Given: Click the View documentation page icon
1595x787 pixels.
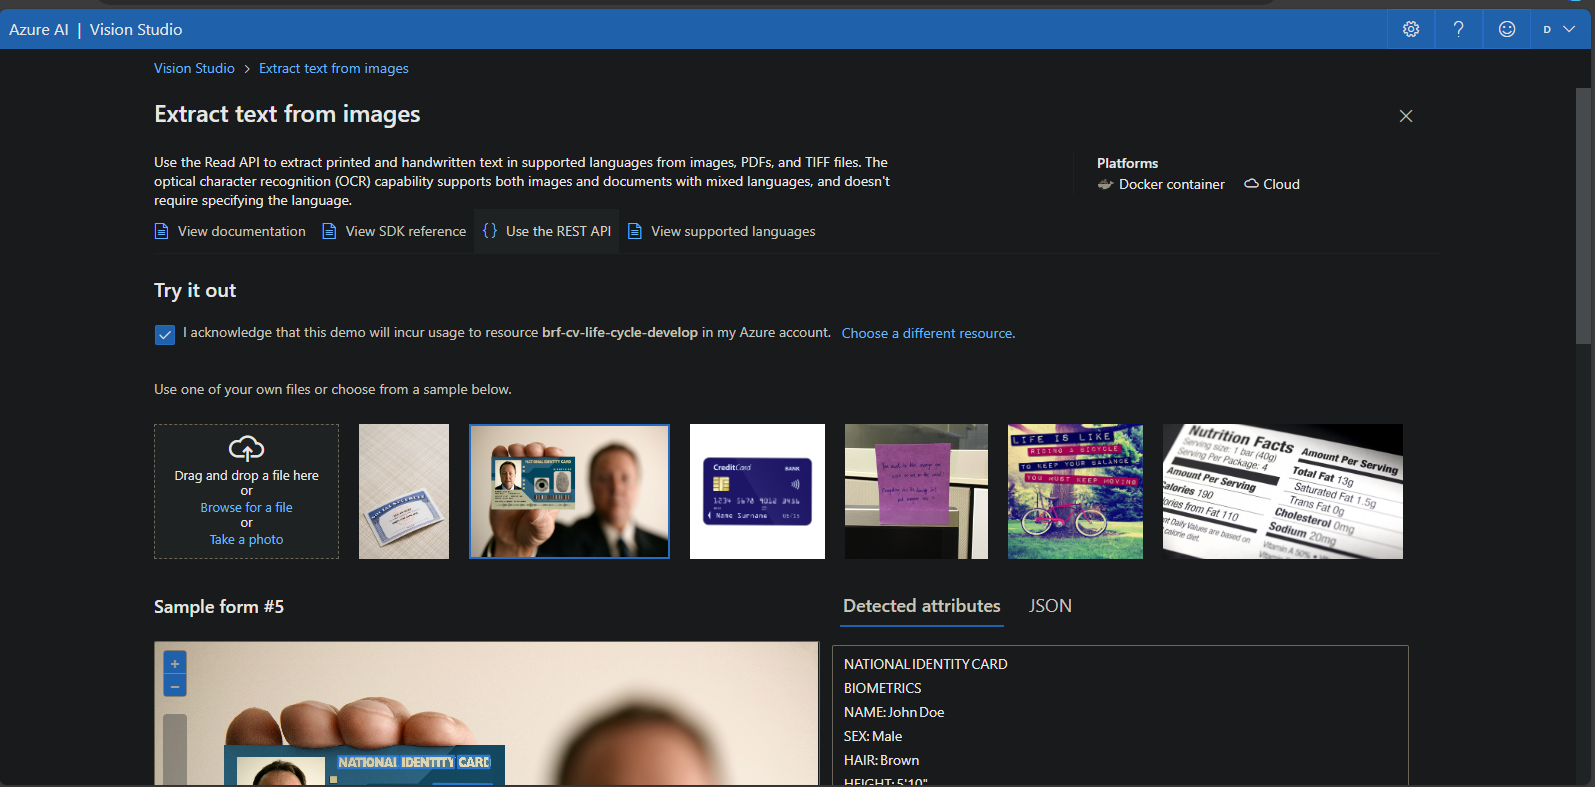Looking at the screenshot, I should tap(161, 231).
